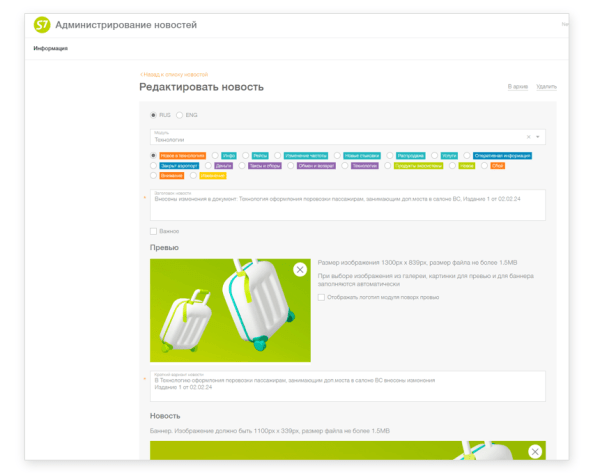
Task: Check the «Важное» checkbox
Action: click(x=153, y=231)
